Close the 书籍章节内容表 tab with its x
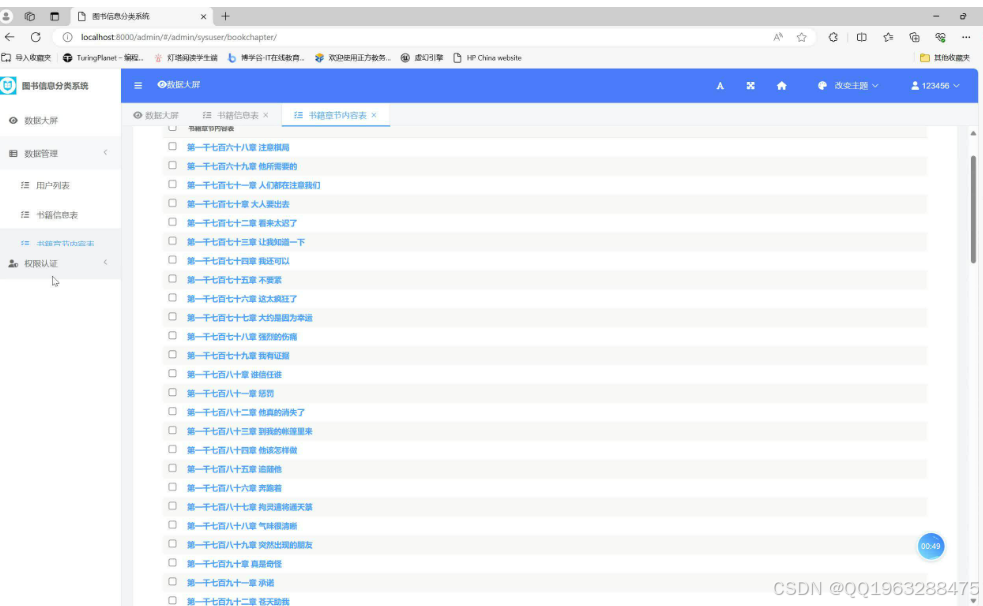This screenshot has height=606, width=983. [x=374, y=115]
